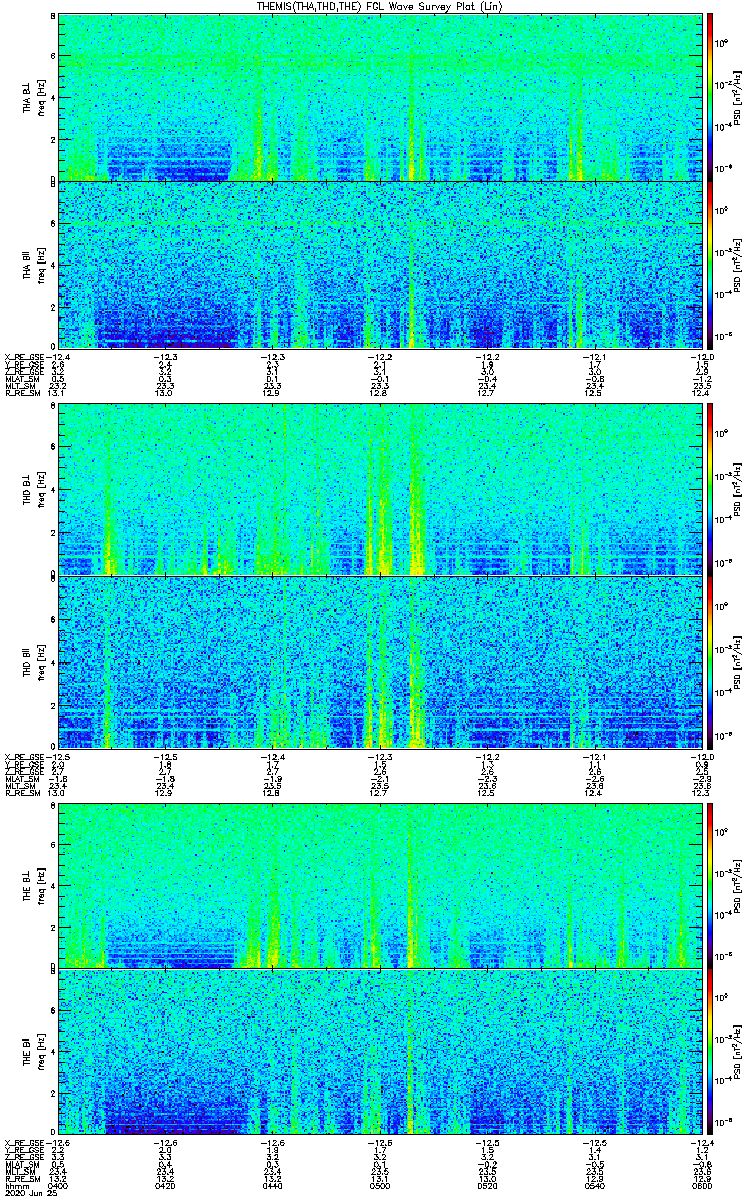Image resolution: width=750 pixels, height=1200 pixels.
Task: Select the THA B-parallel spectrogram panel
Action: 380,264
